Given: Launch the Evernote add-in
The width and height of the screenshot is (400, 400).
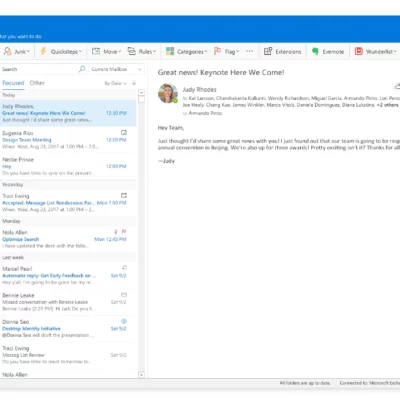Looking at the screenshot, I should point(315,51).
